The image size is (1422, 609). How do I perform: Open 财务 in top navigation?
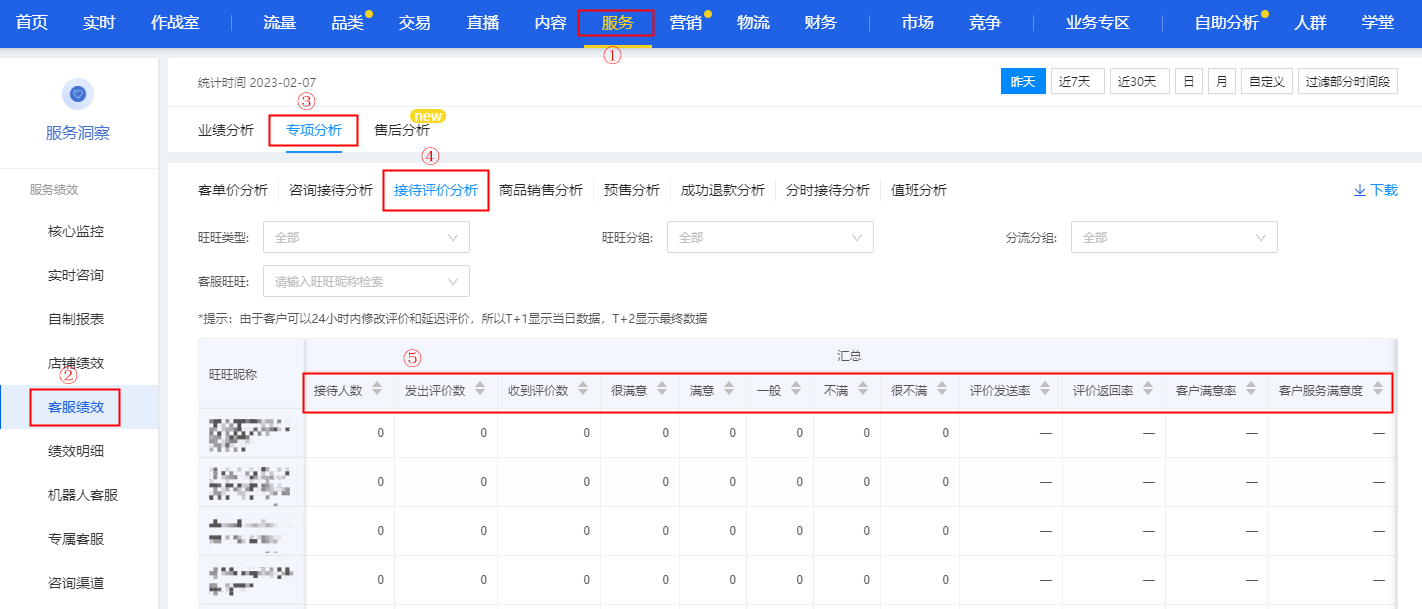(x=821, y=22)
